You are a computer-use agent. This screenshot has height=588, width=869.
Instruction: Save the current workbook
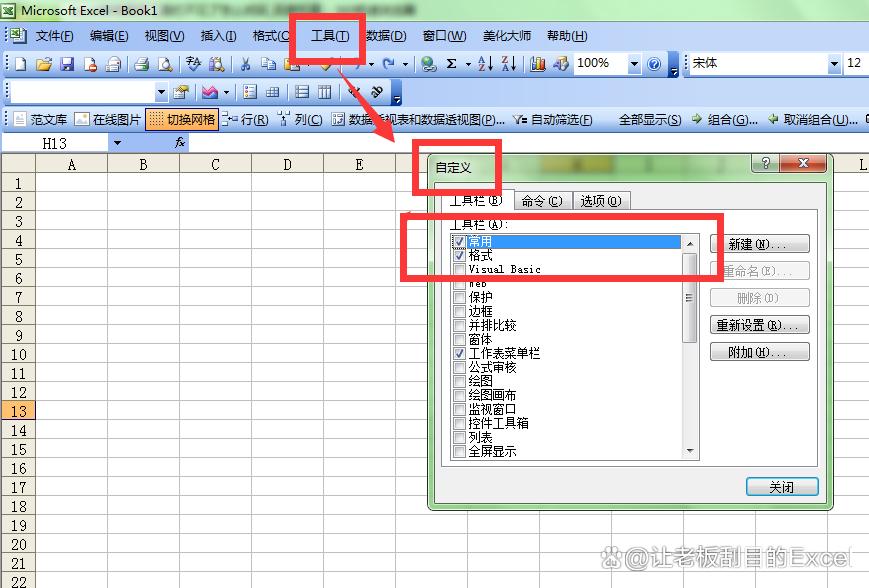(66, 64)
